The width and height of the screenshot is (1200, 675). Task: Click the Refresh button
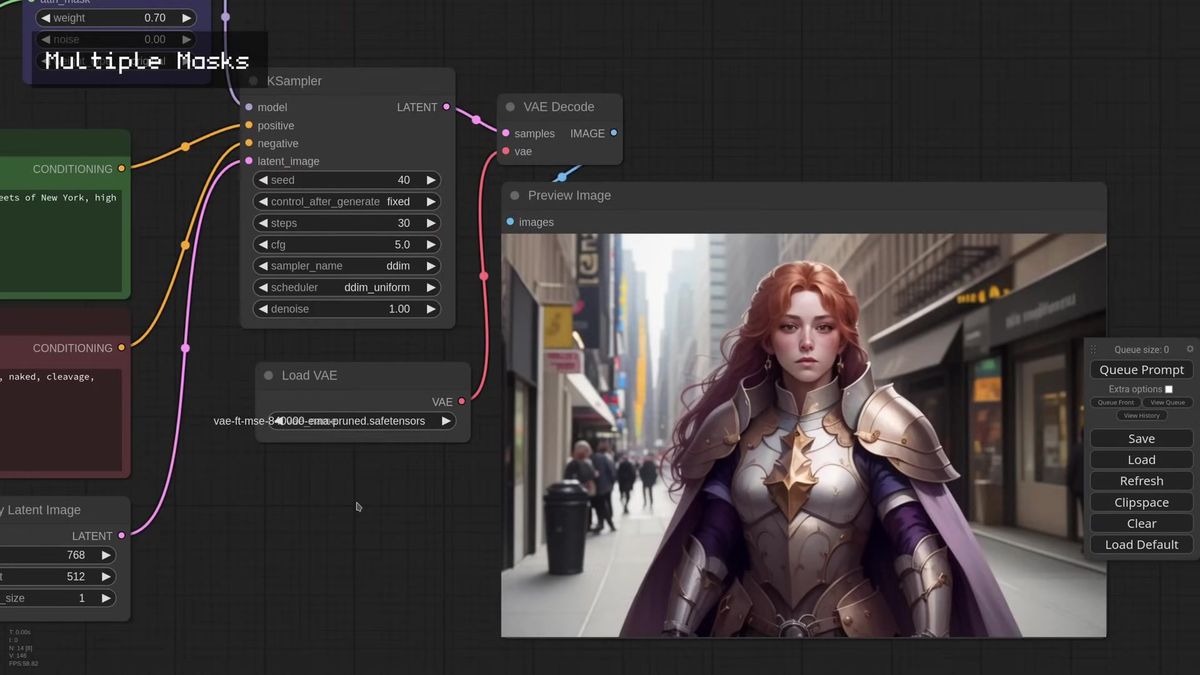(1141, 481)
